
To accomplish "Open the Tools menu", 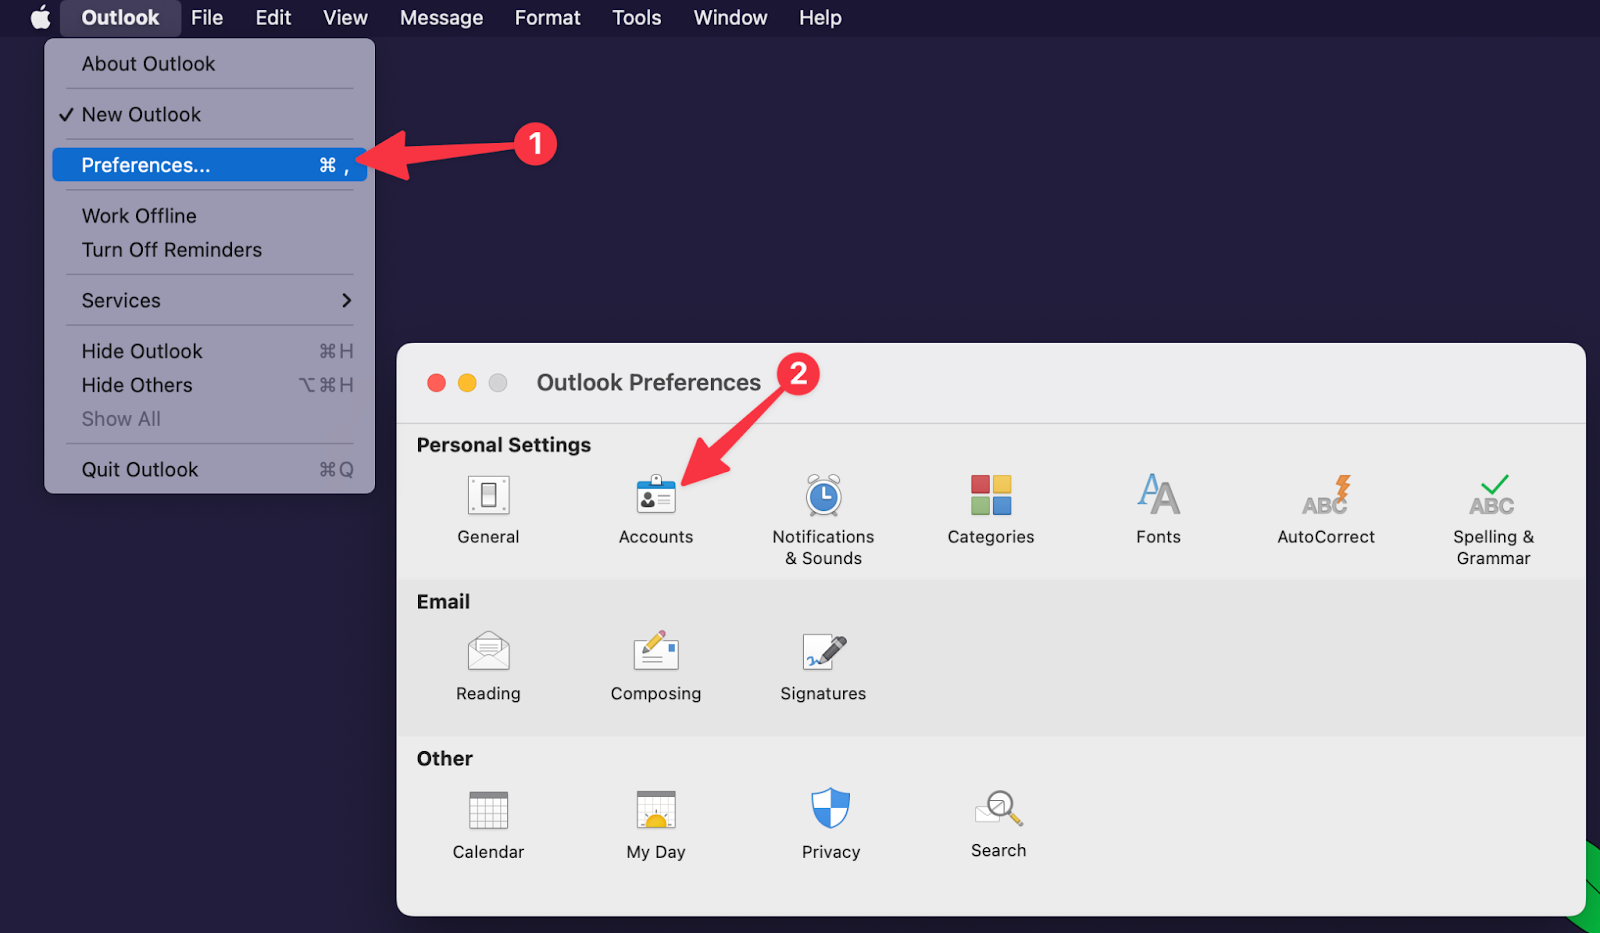I will [637, 17].
